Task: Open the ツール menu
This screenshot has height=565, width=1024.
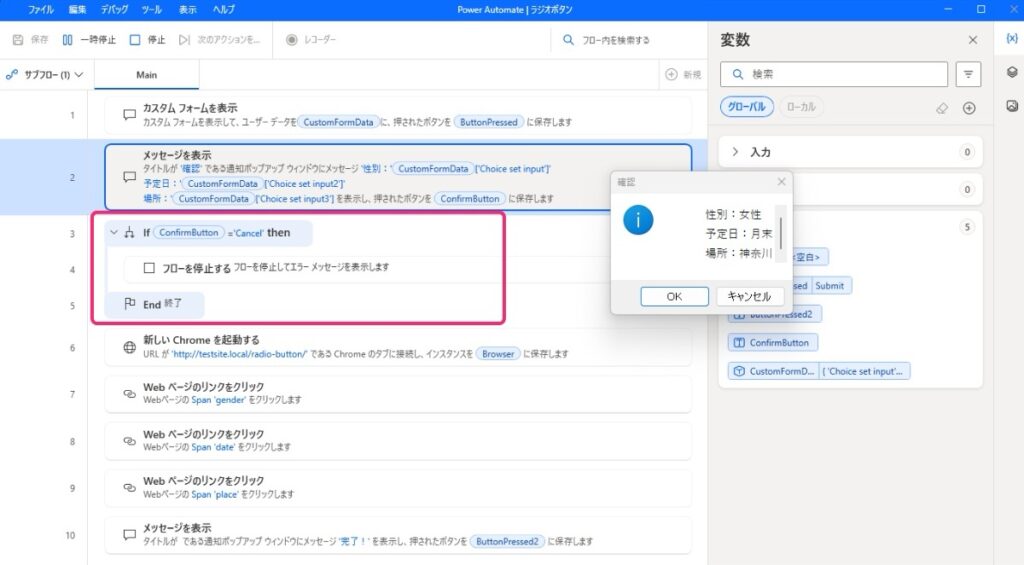Action: point(152,9)
